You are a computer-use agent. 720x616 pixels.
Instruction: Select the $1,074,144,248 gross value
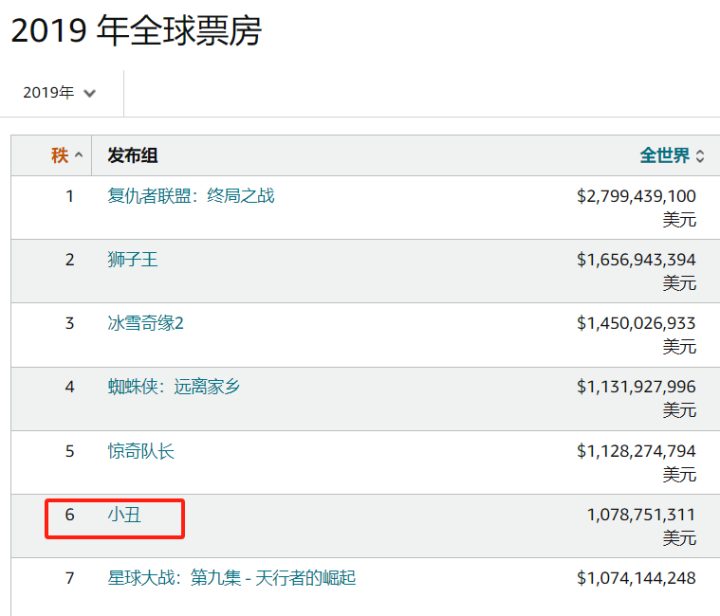(x=636, y=578)
